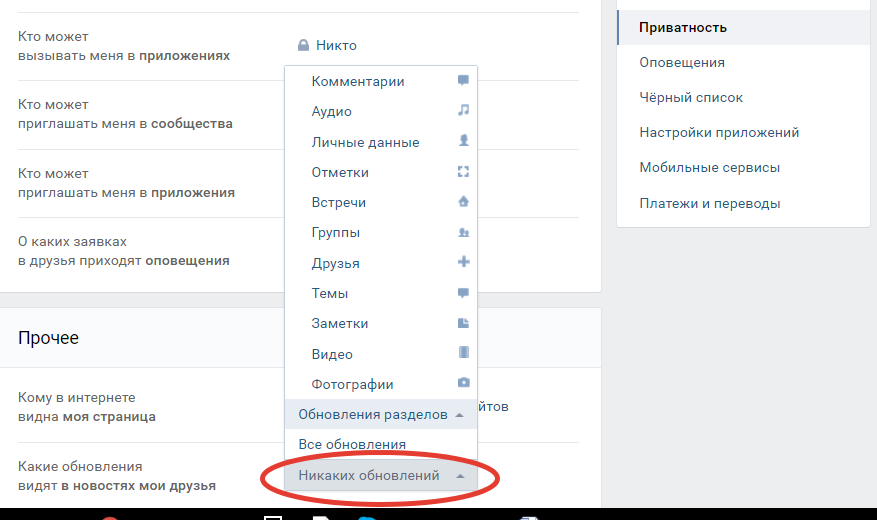Select the Темы option in the dropdown
The height and width of the screenshot is (520, 877).
point(330,293)
